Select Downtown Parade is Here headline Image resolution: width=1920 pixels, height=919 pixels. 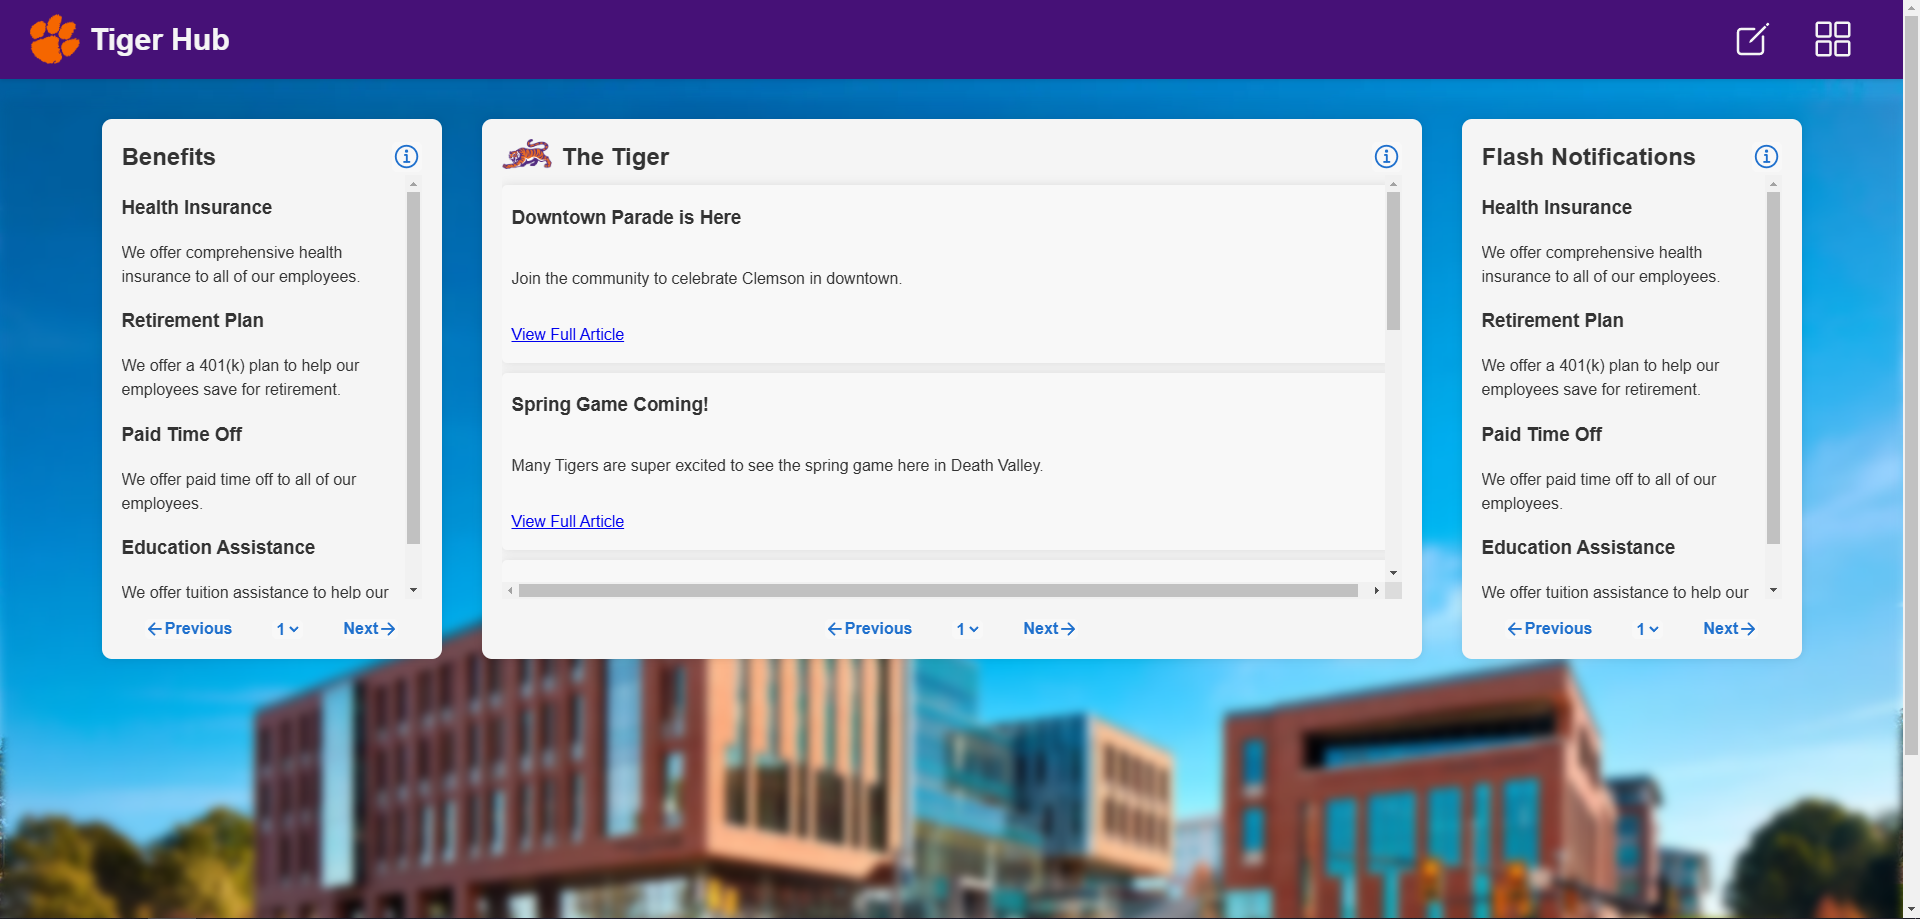(626, 218)
